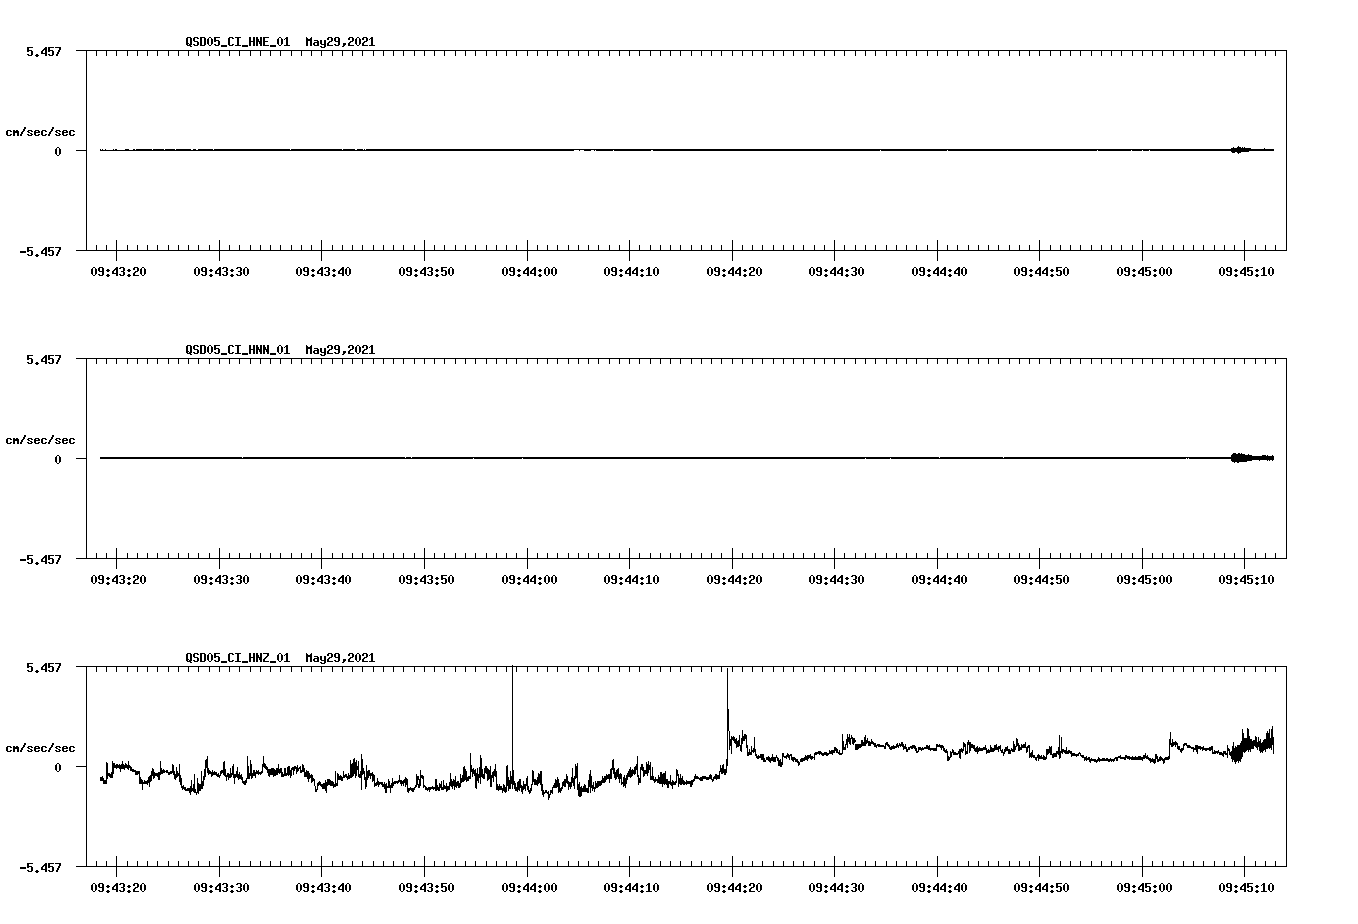Click the QSD05_CI_HNN_01 plot title
1358x924 pixels.
point(238,350)
